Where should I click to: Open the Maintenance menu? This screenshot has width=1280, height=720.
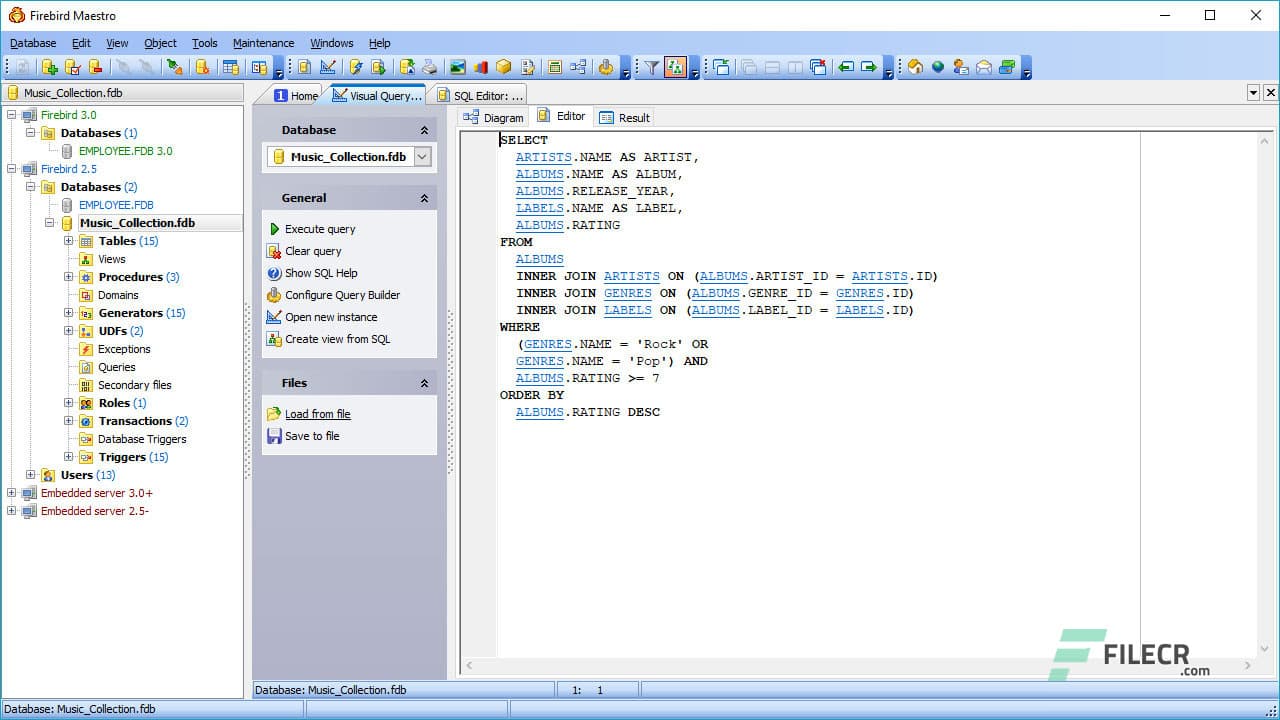coord(263,43)
